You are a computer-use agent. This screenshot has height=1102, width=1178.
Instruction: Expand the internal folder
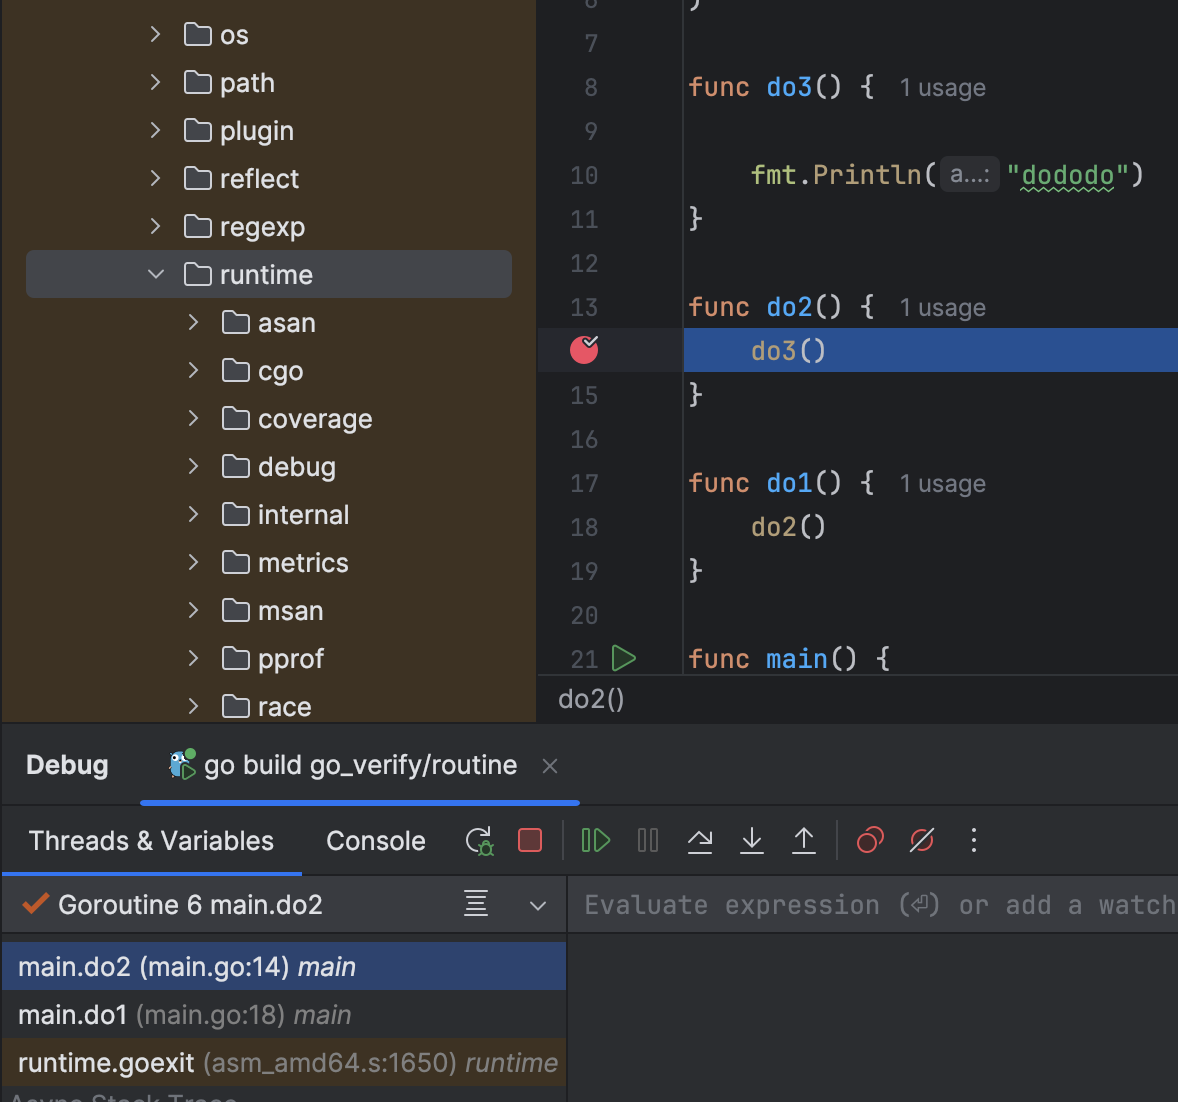[193, 515]
